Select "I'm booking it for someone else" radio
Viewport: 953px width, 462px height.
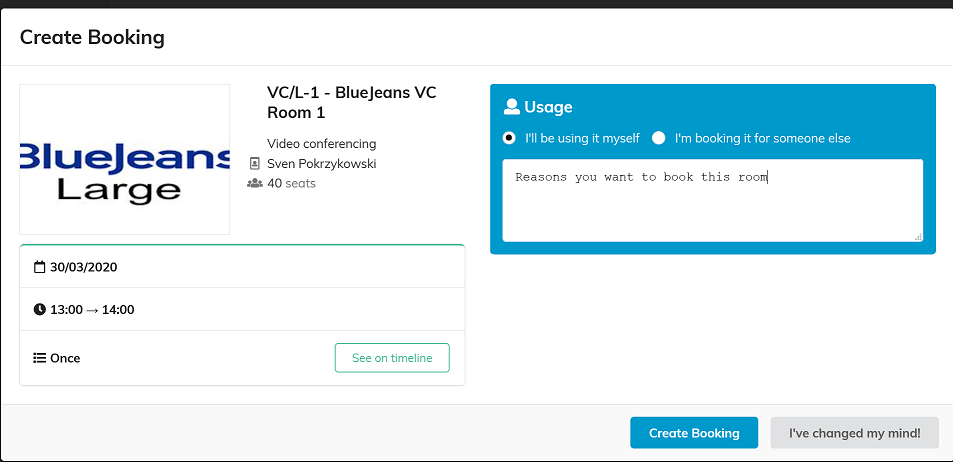coord(659,138)
